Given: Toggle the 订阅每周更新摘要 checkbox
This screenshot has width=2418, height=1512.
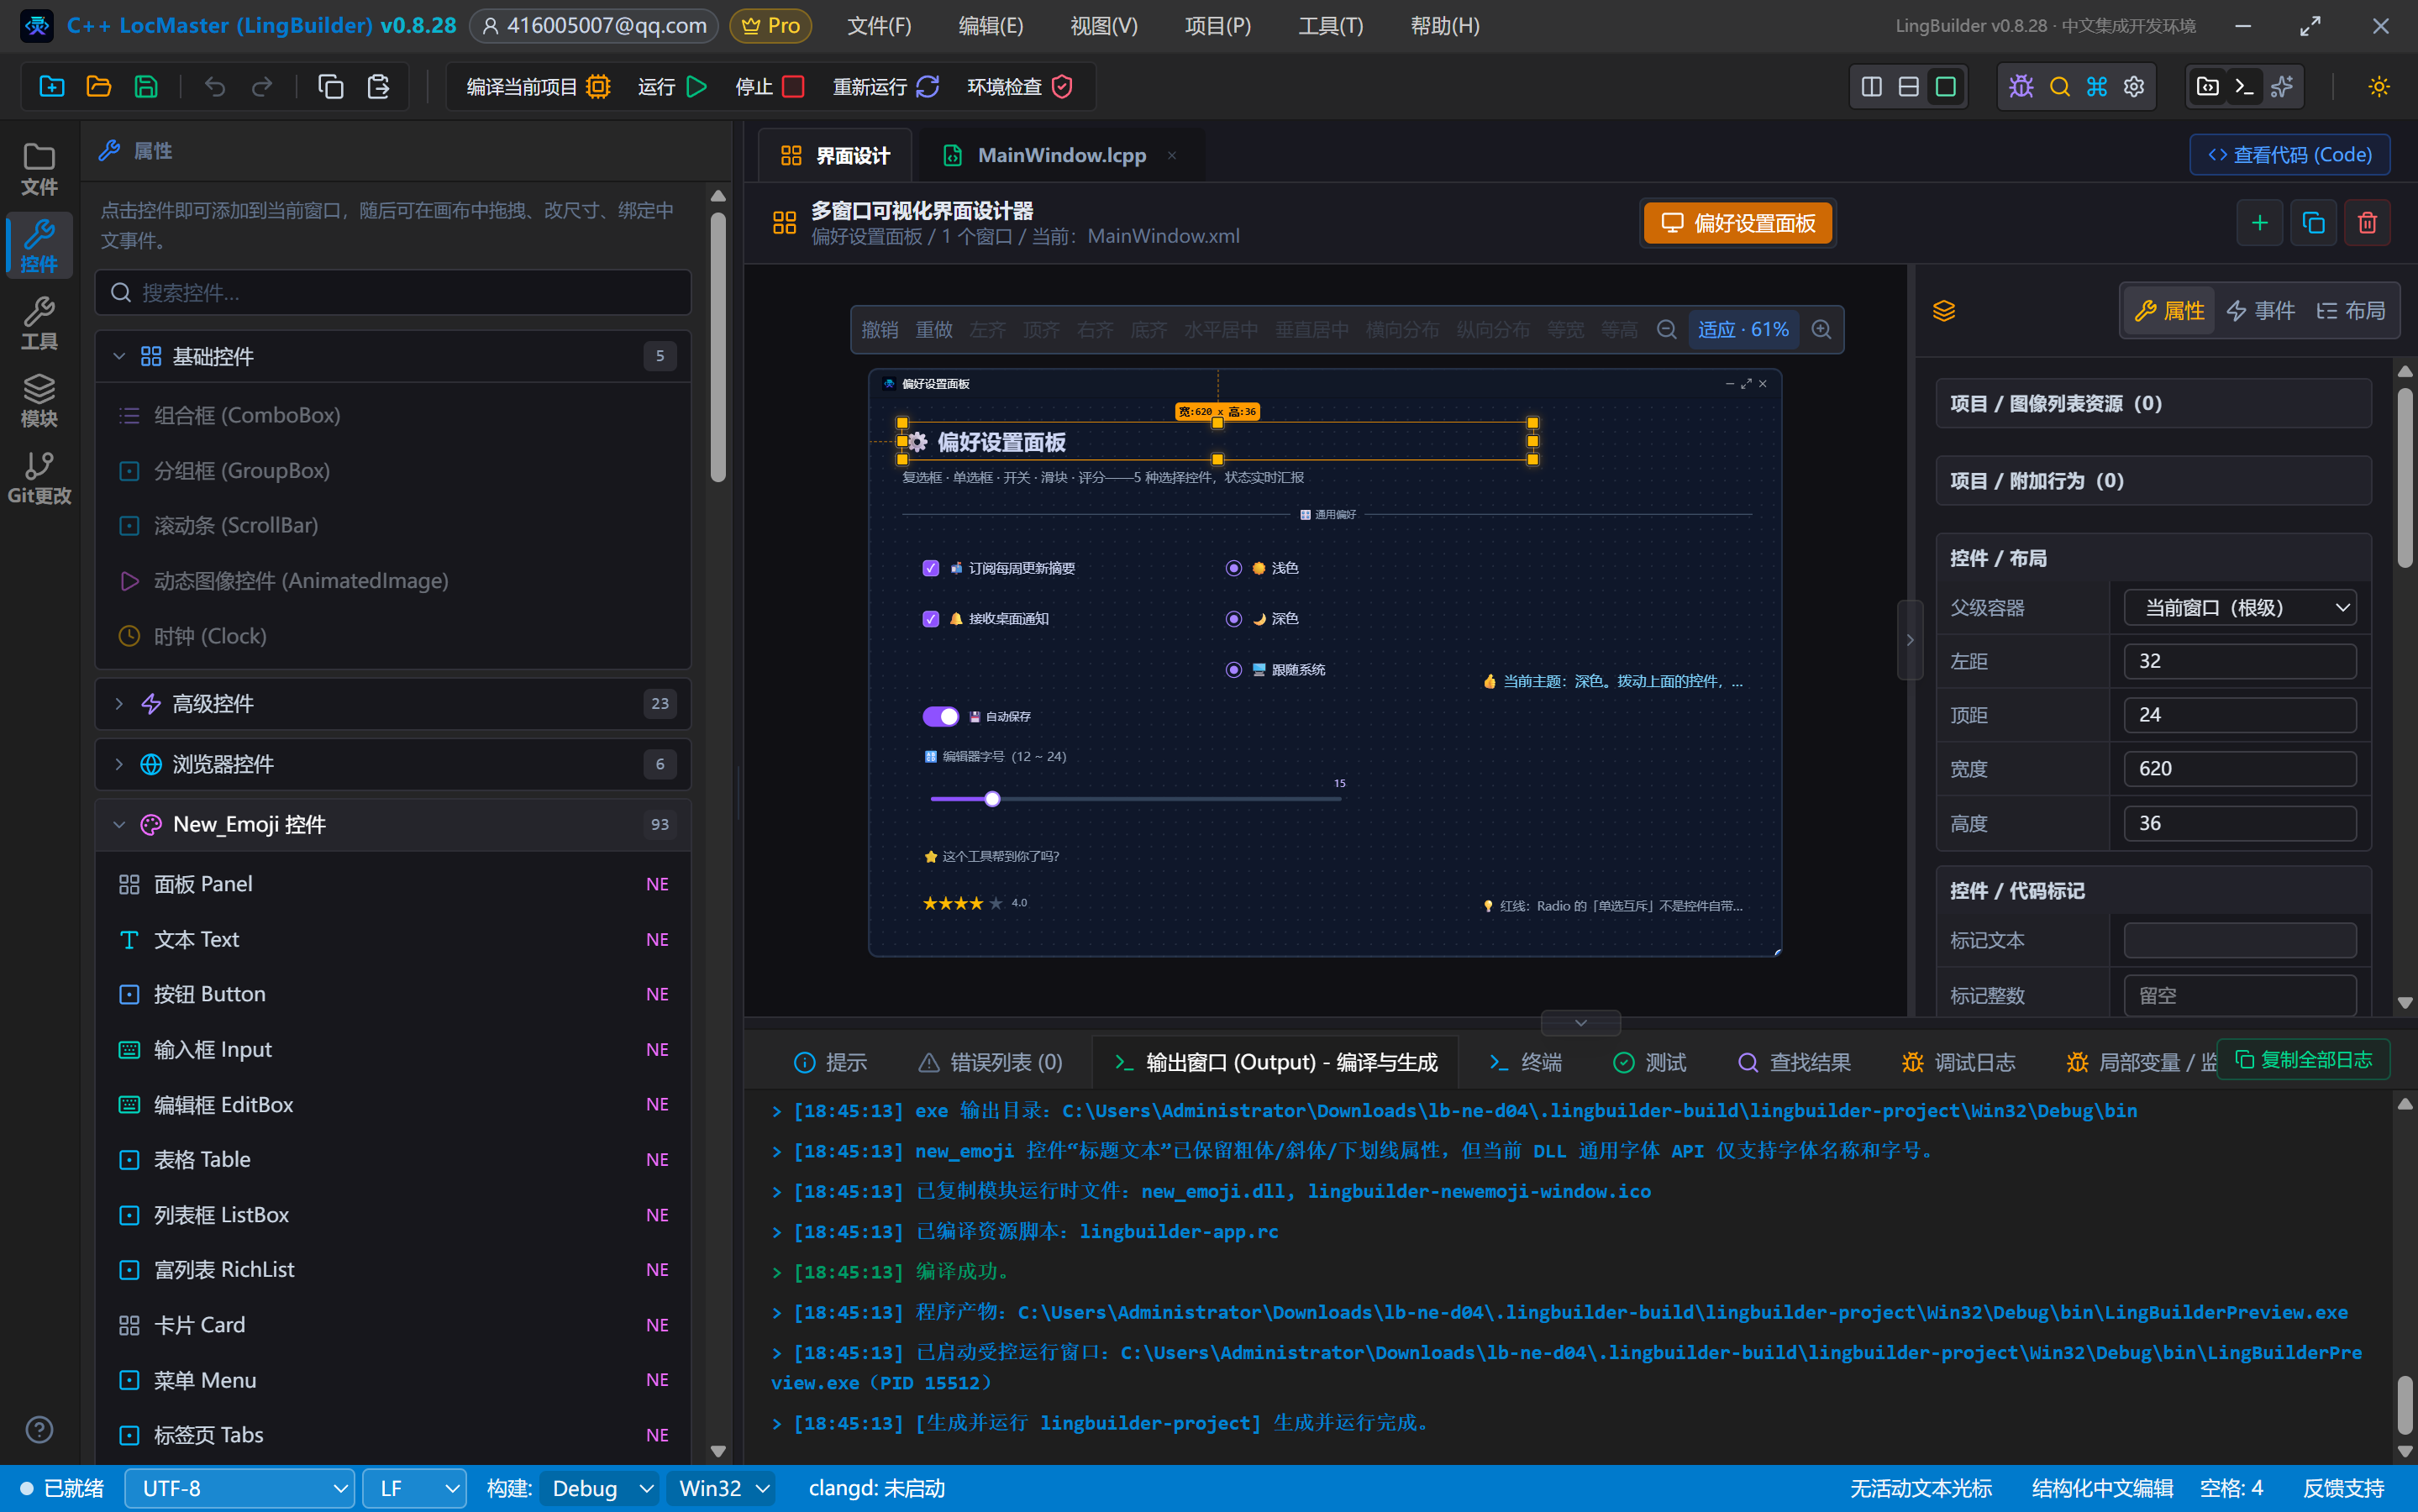Looking at the screenshot, I should (930, 568).
